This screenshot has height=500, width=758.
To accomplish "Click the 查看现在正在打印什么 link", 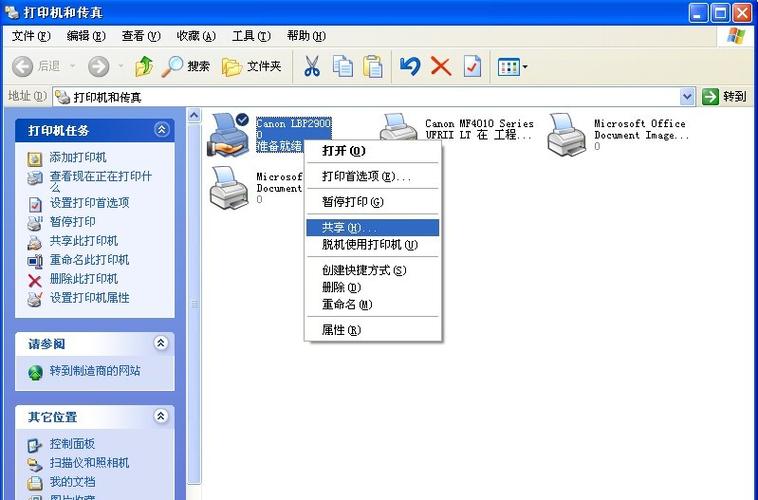I will pyautogui.click(x=101, y=181).
